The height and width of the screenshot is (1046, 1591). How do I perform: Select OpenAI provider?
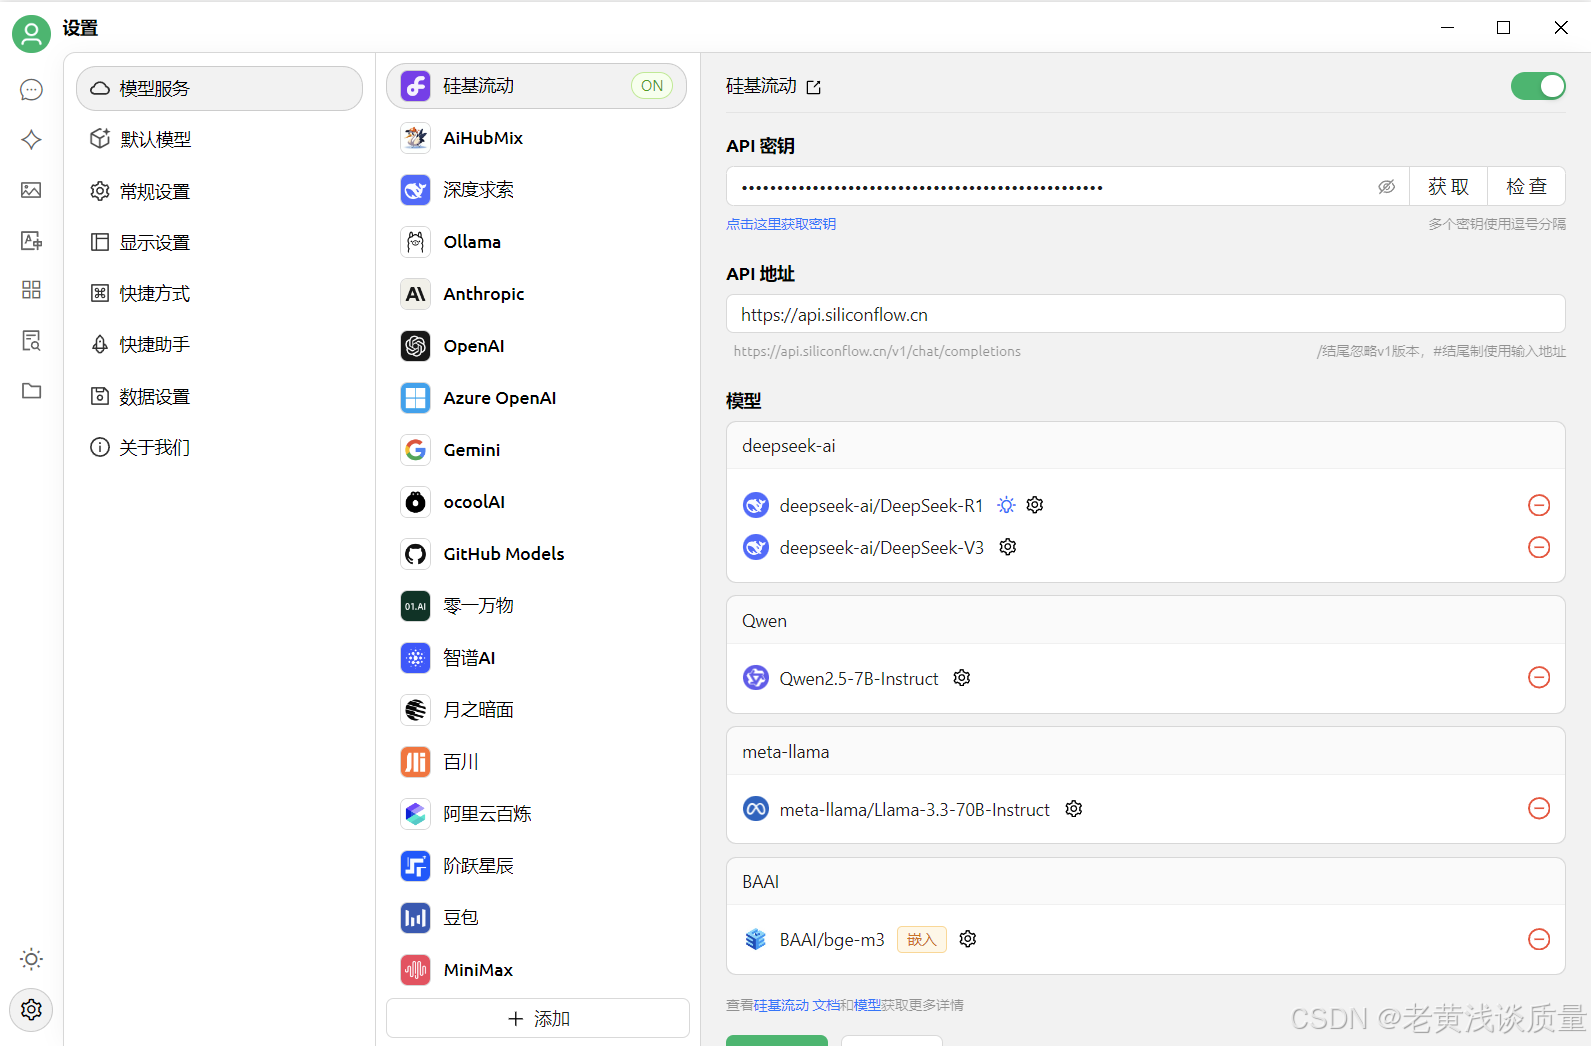(536, 346)
